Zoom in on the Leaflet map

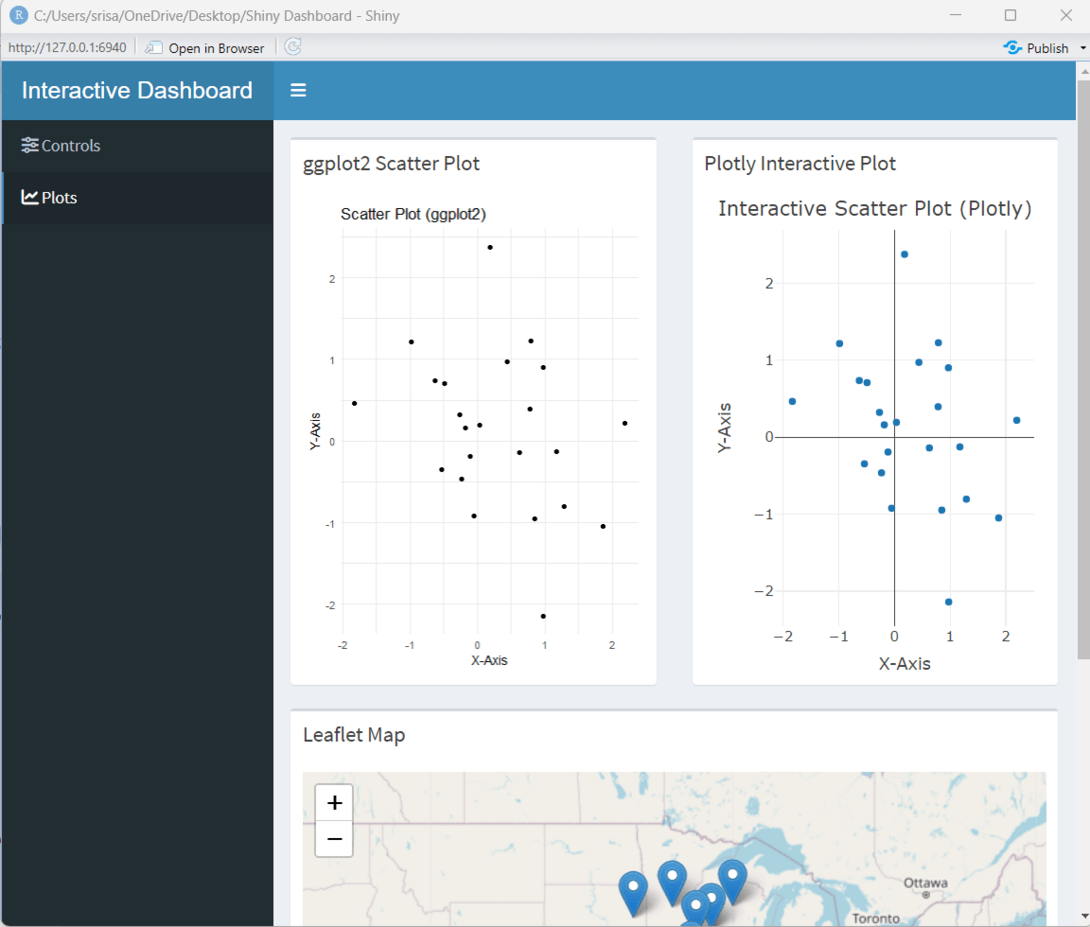(x=334, y=802)
